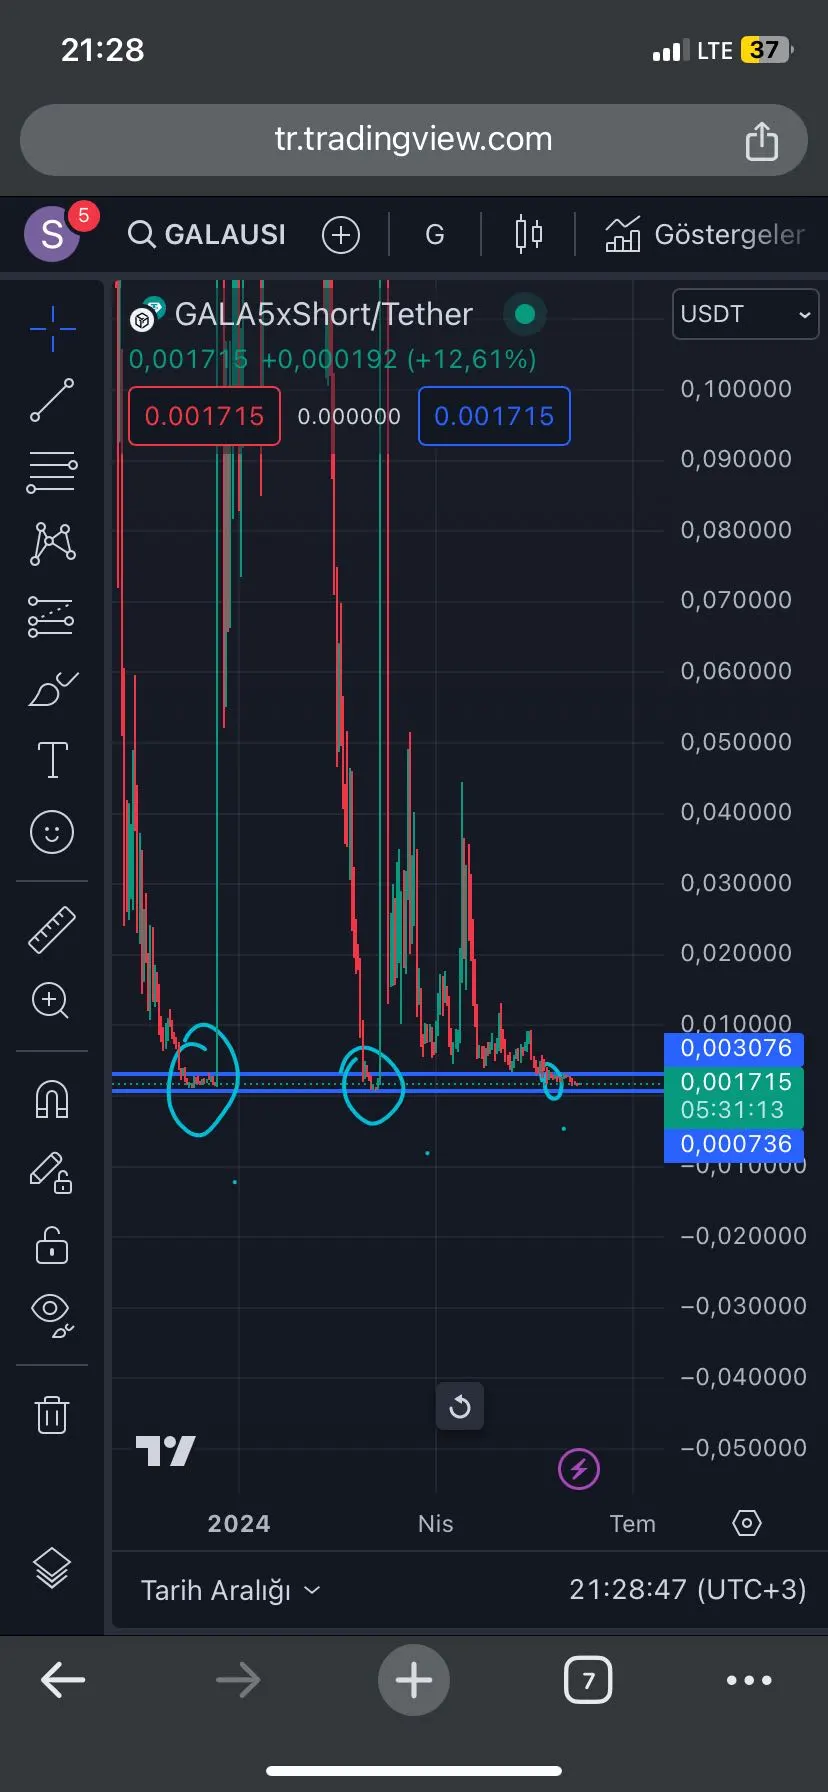
Task: Toggle magnet mode for drawings
Action: click(52, 1099)
